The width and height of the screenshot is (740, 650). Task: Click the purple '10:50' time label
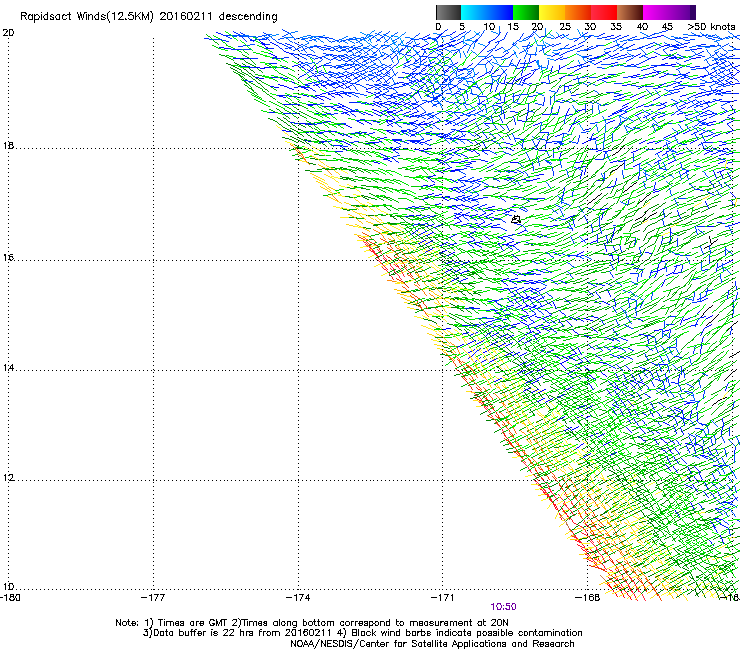[503, 607]
